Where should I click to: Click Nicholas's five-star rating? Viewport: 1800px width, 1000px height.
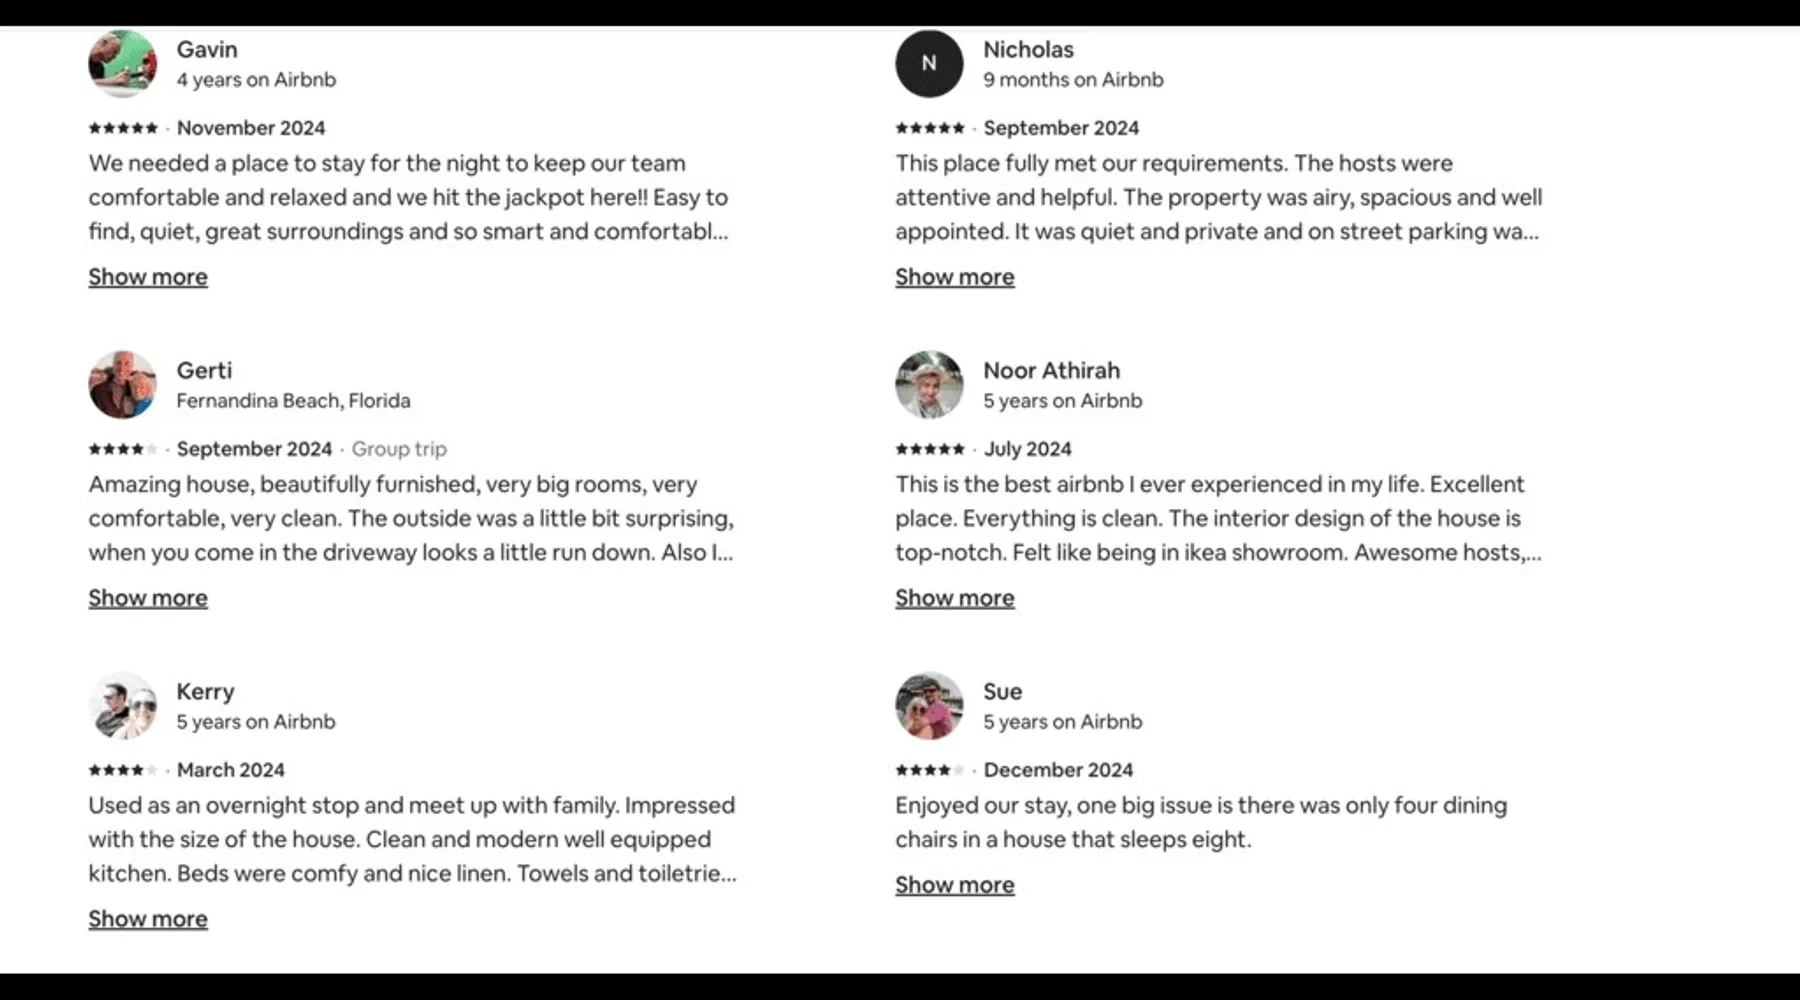(929, 128)
